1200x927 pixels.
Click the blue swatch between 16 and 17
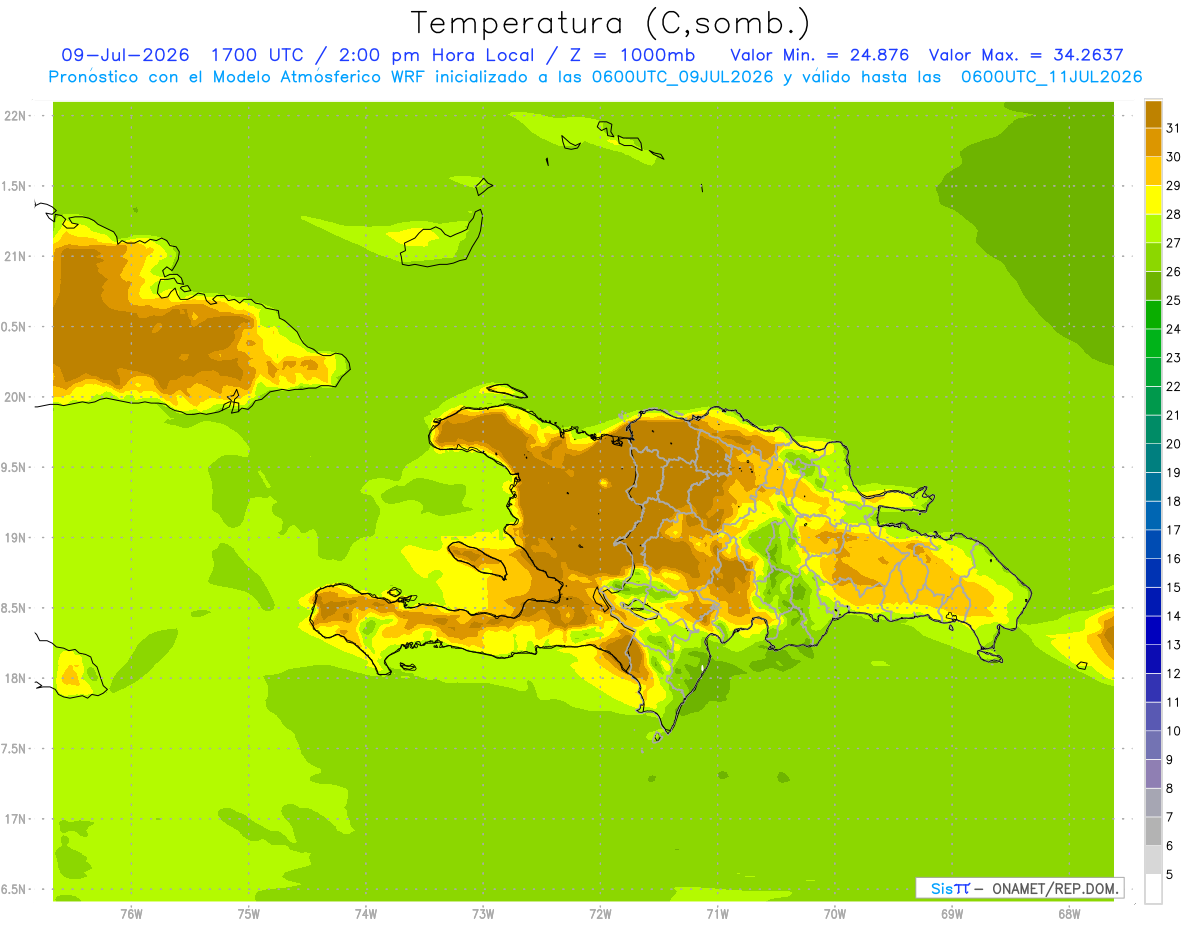point(1153,544)
